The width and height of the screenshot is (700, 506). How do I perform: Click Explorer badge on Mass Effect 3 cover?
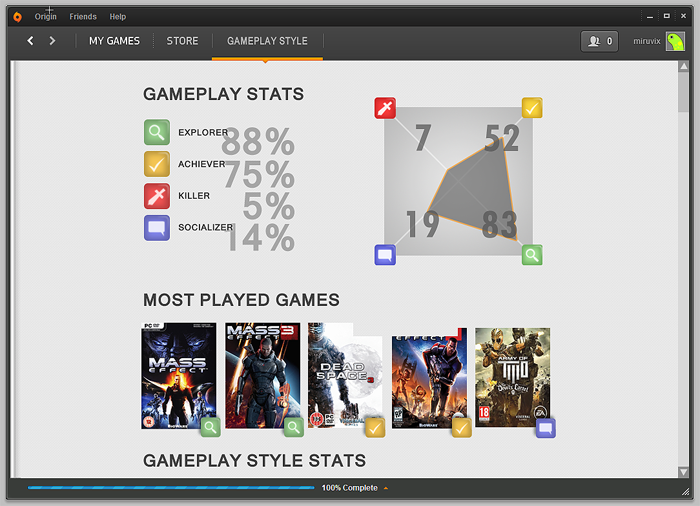point(294,427)
